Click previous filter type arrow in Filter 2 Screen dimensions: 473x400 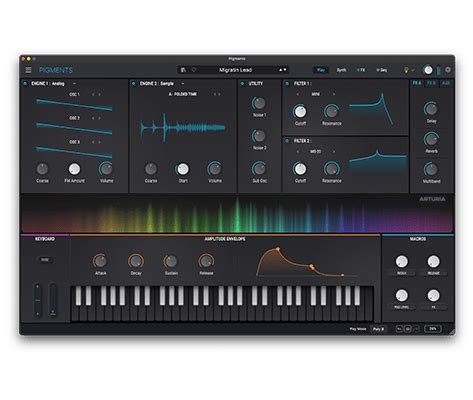click(298, 151)
